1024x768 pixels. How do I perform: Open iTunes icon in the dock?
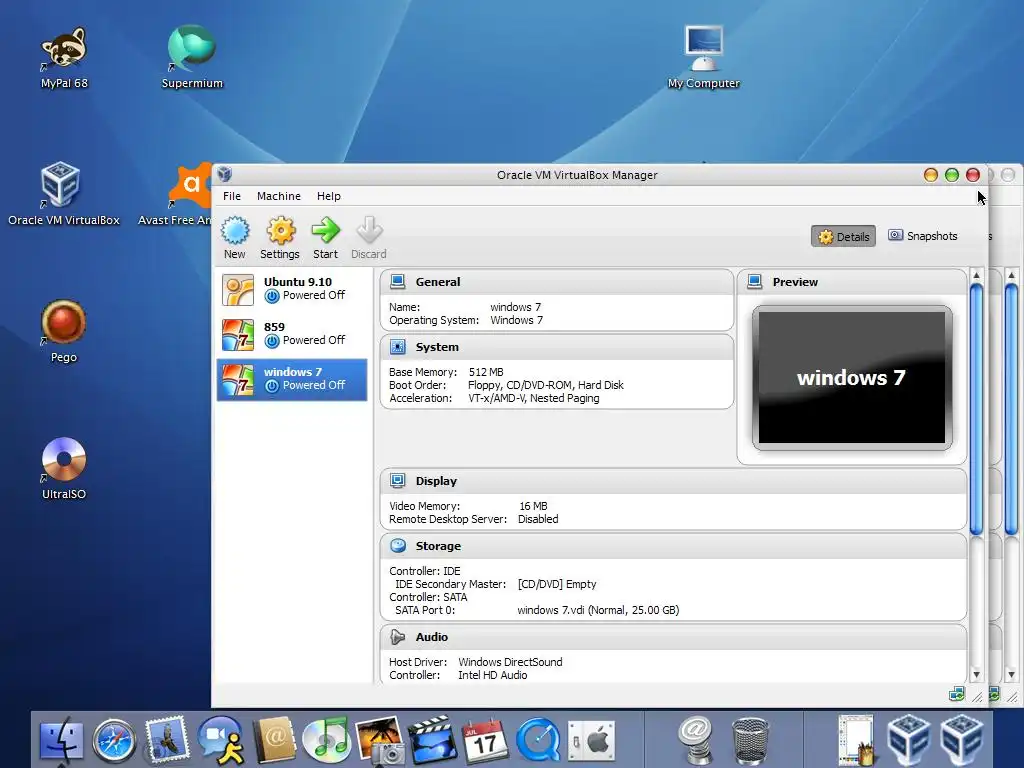[x=327, y=740]
